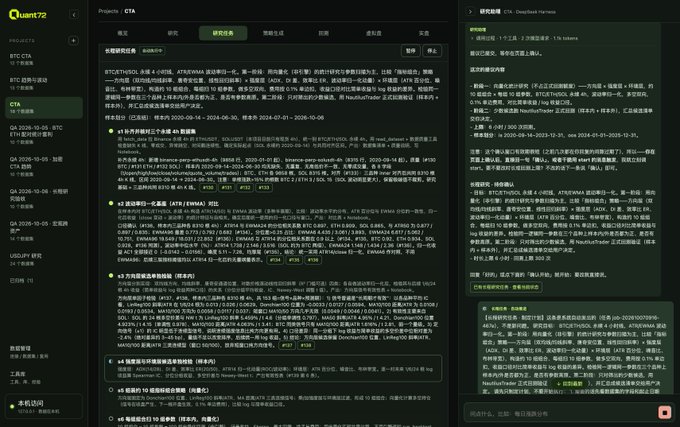Click the auto-running status badge
Image resolution: width=680 pixels, height=427 pixels.
click(x=152, y=51)
